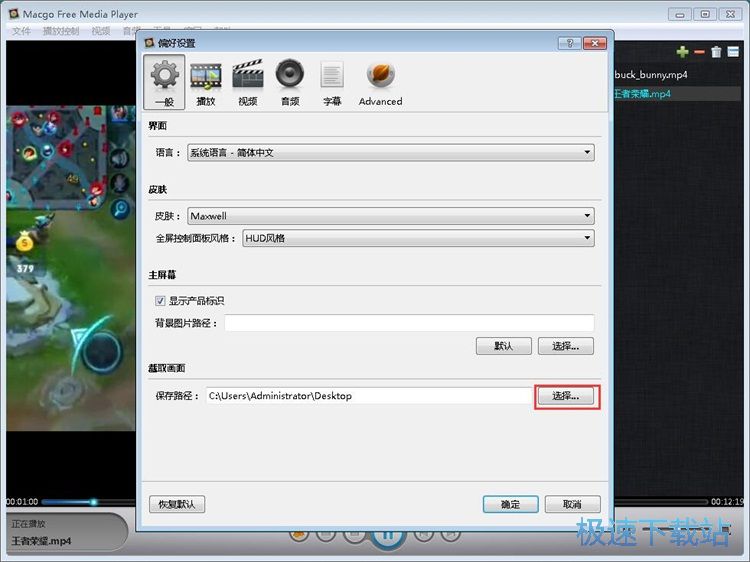Click the 恢复默认 button
The width and height of the screenshot is (750, 562).
pyautogui.click(x=177, y=504)
